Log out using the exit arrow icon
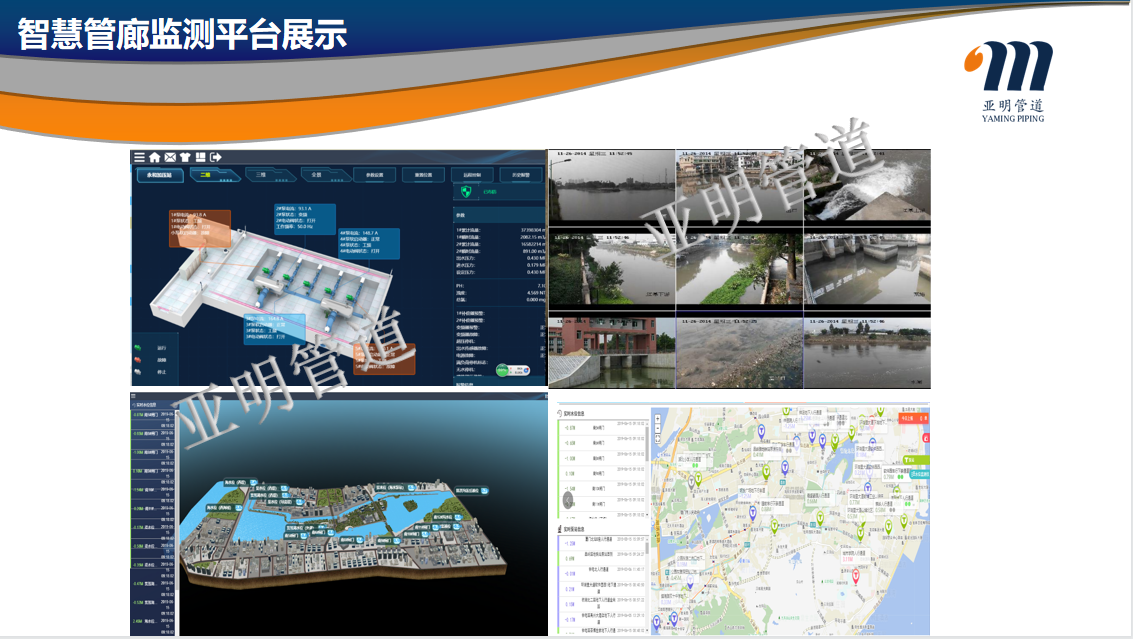Screen dimensions: 1133x639 pyautogui.click(x=215, y=157)
